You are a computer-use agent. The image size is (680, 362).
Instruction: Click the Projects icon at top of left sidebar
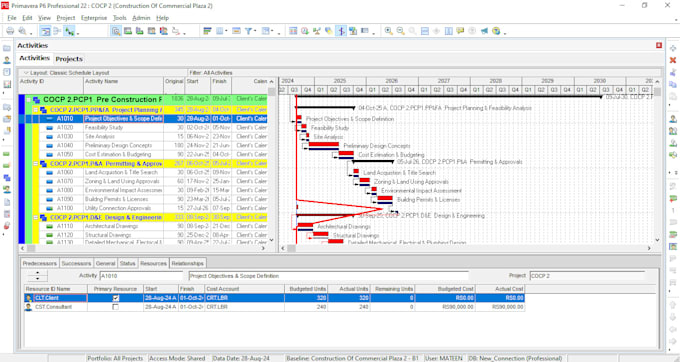7,48
